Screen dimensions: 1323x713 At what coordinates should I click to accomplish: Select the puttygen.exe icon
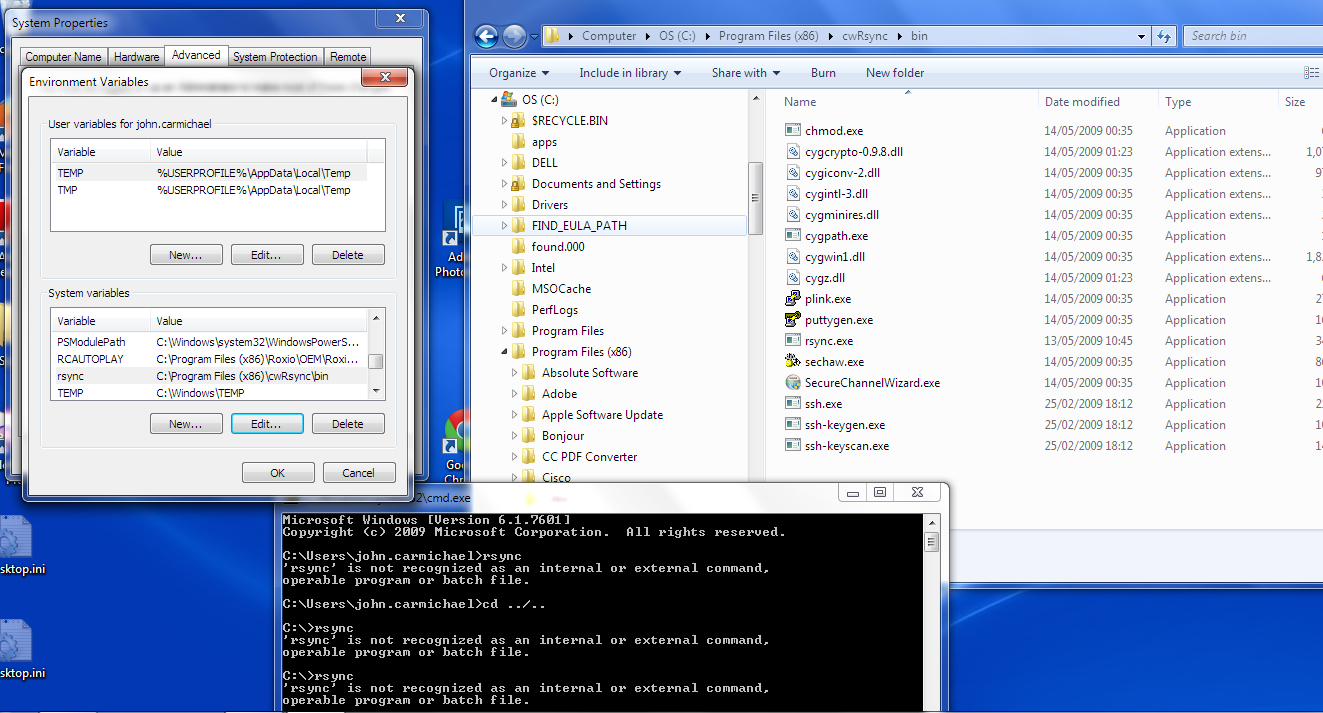point(793,320)
